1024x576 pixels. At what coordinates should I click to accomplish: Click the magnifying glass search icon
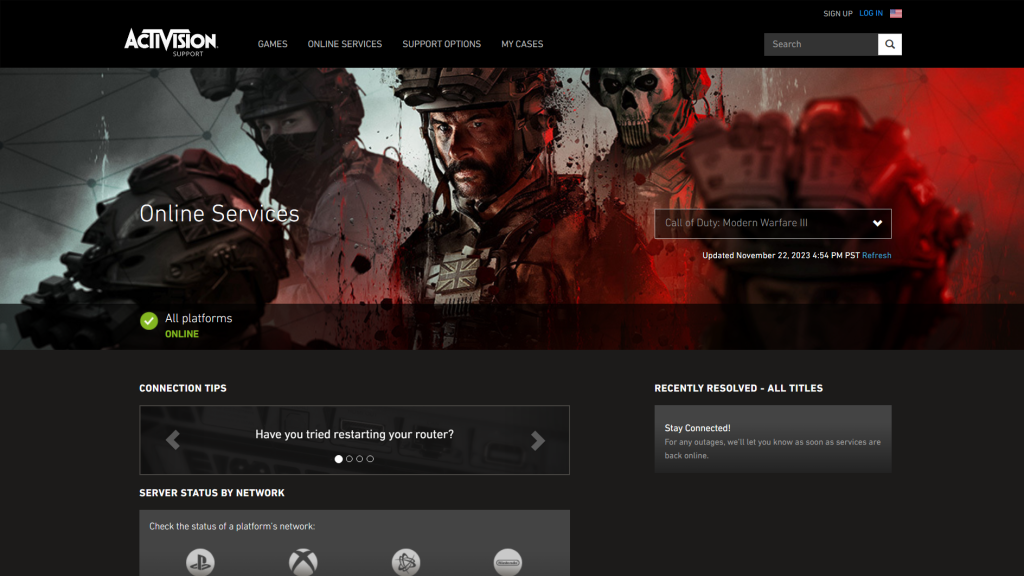point(889,44)
